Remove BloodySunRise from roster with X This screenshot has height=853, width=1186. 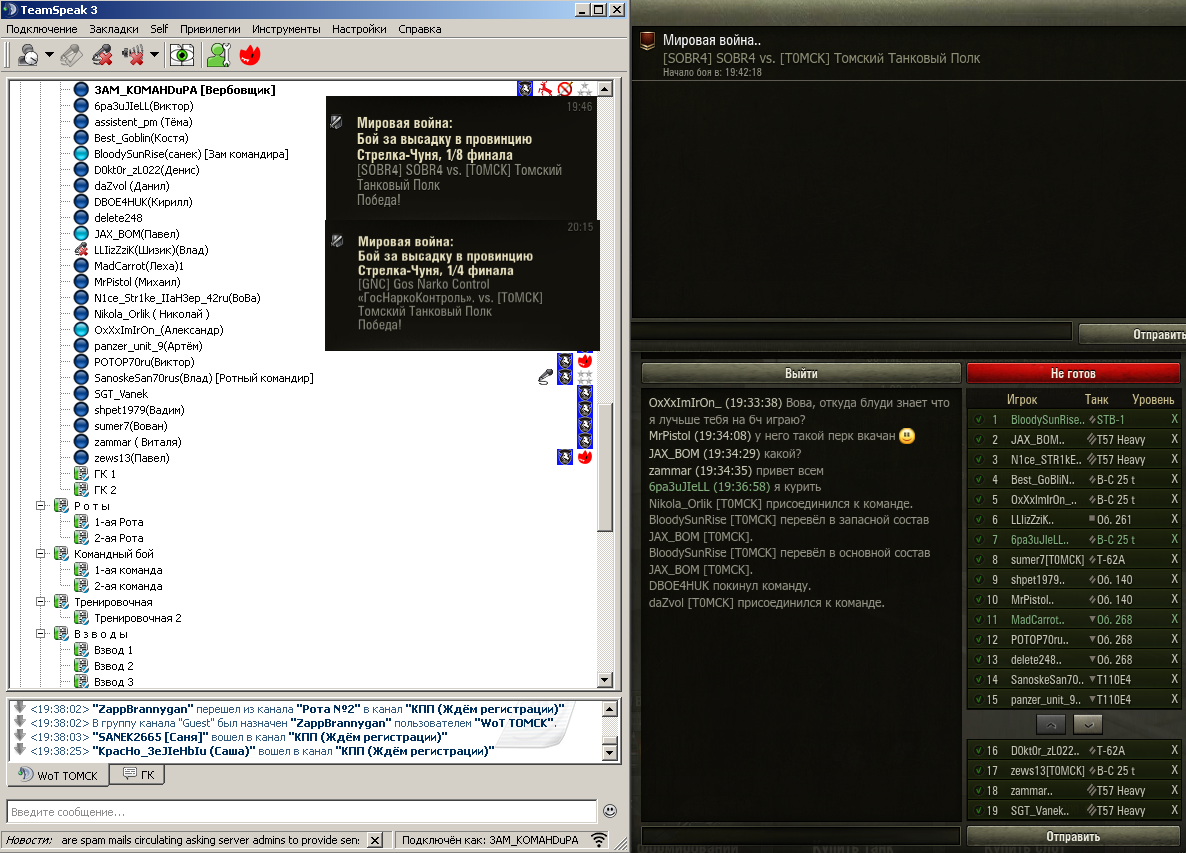click(1175, 420)
